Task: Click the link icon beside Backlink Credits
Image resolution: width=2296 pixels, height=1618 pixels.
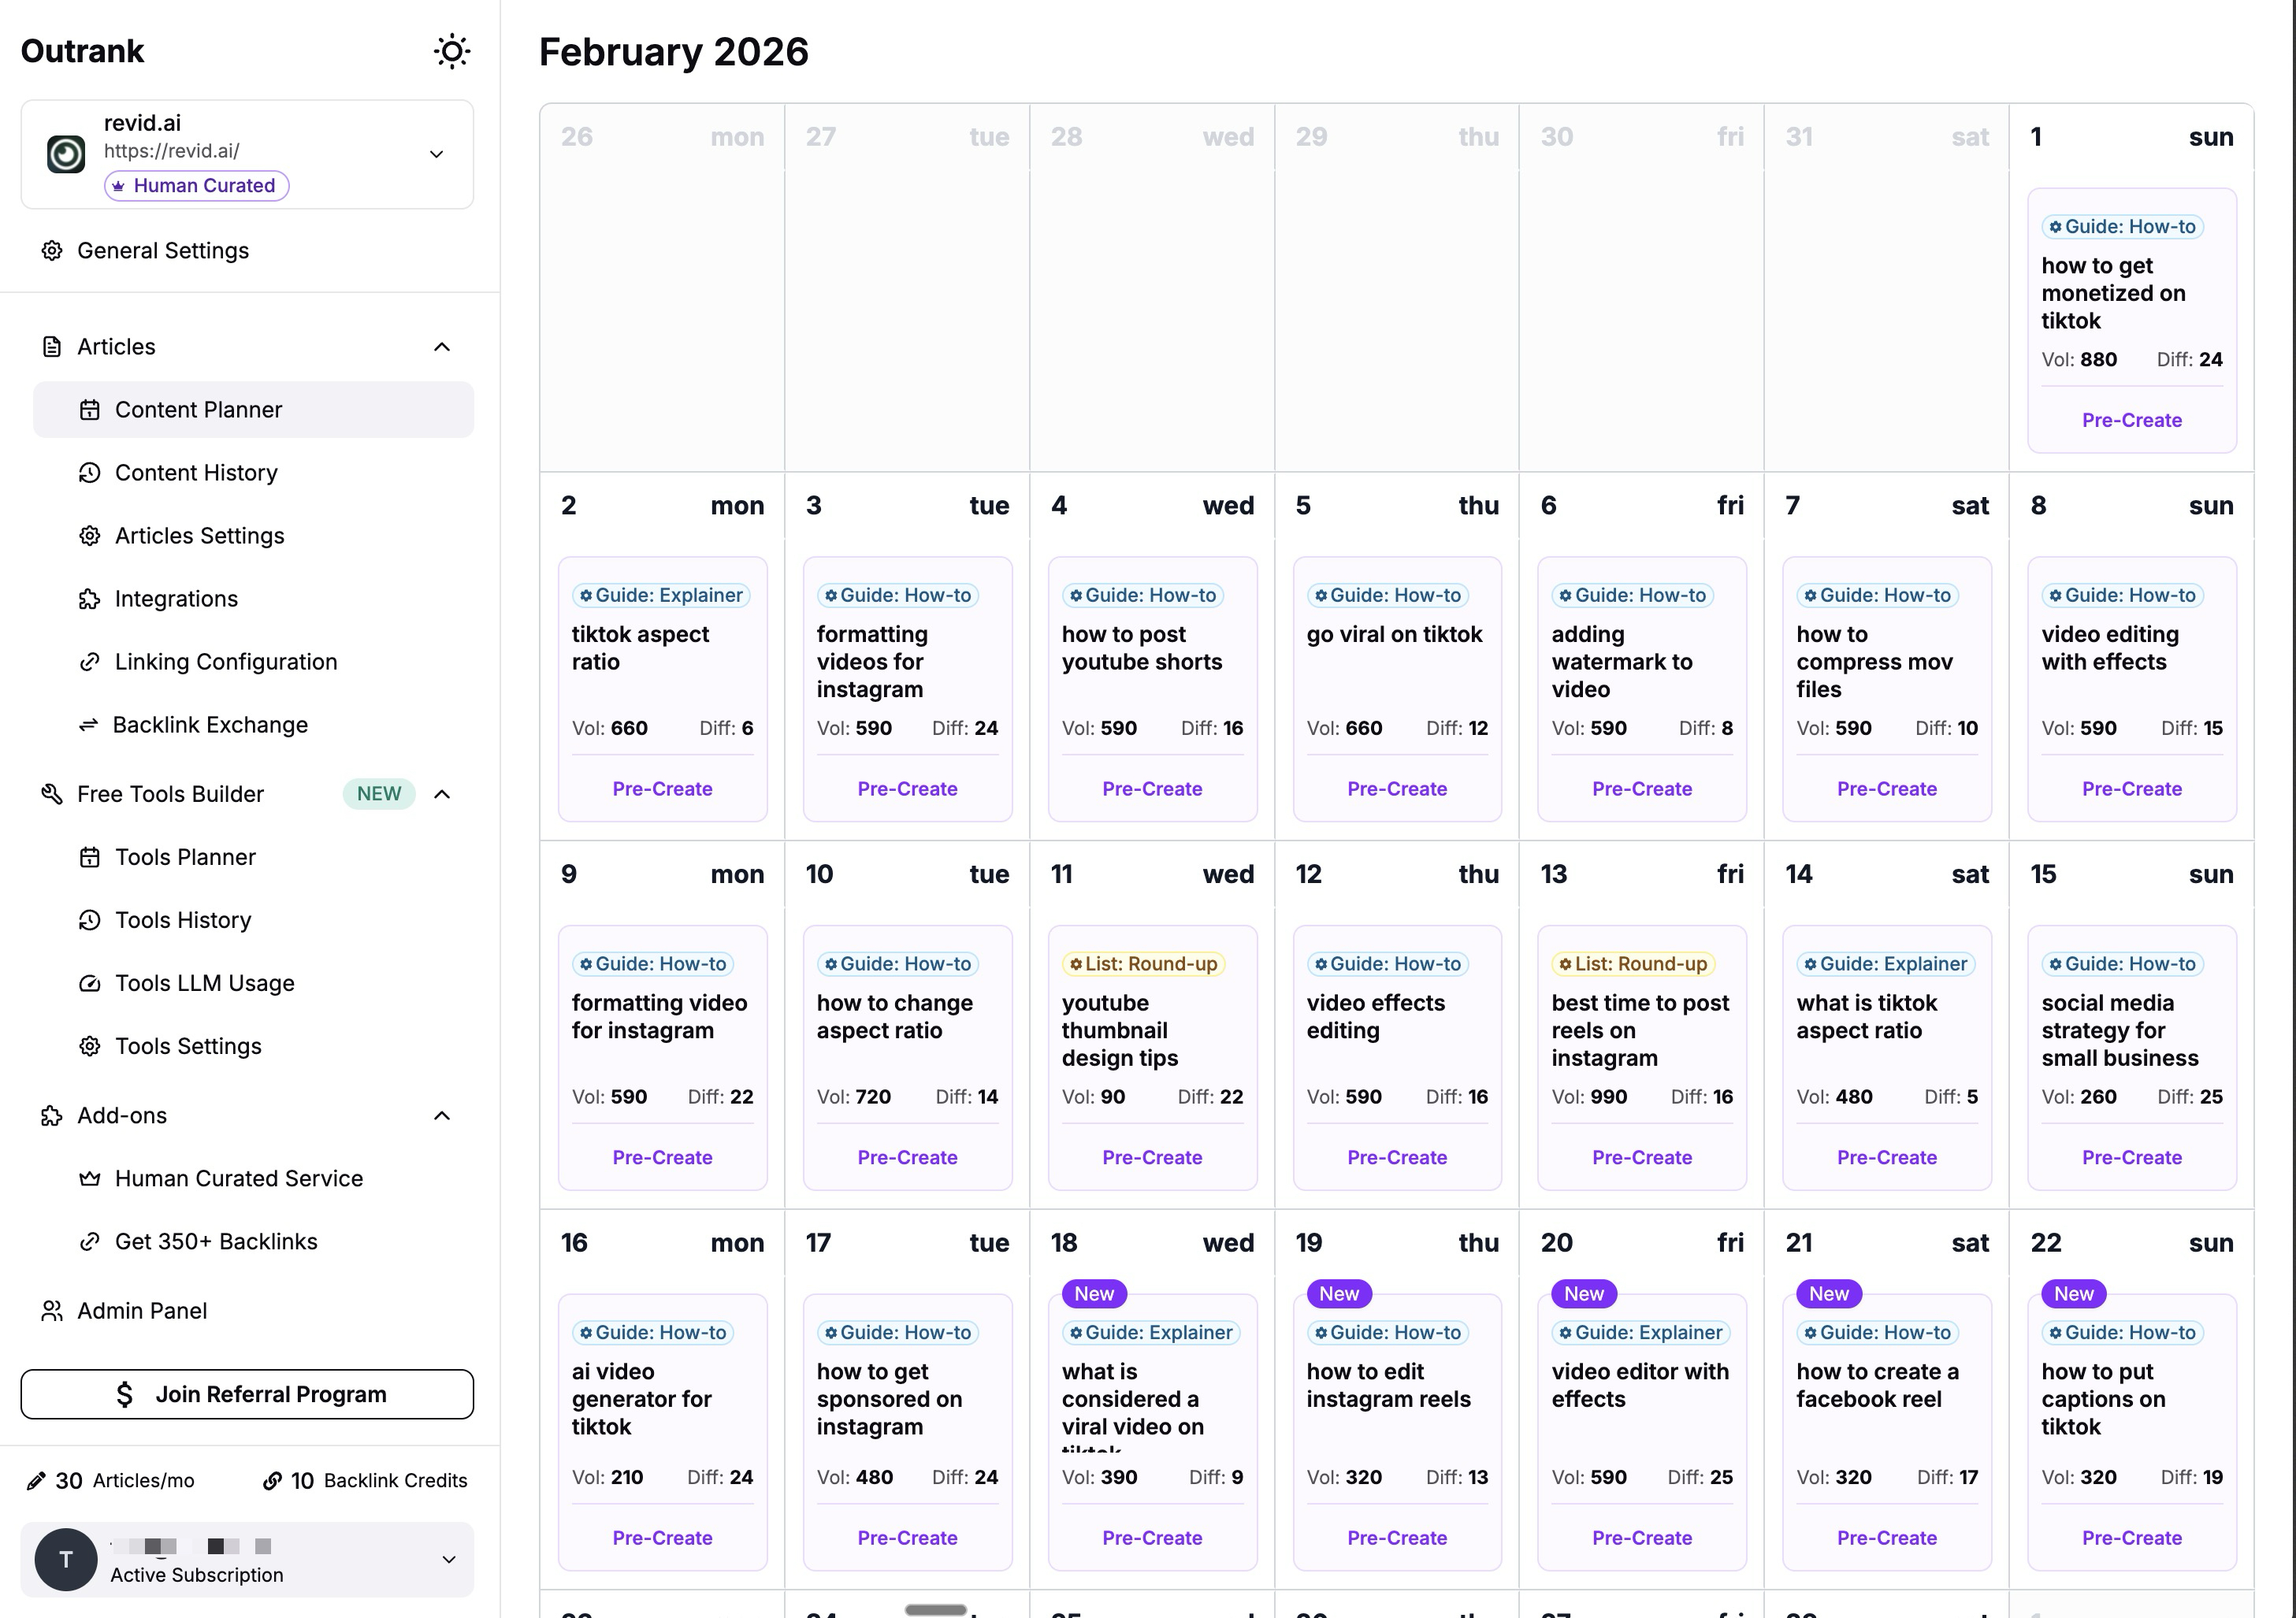Action: click(272, 1481)
